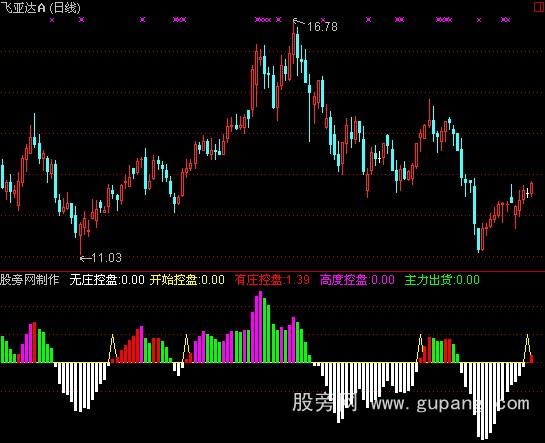The image size is (545, 443).
Task: Select the 飞亚达A (日线) chart title
Action: coord(40,7)
